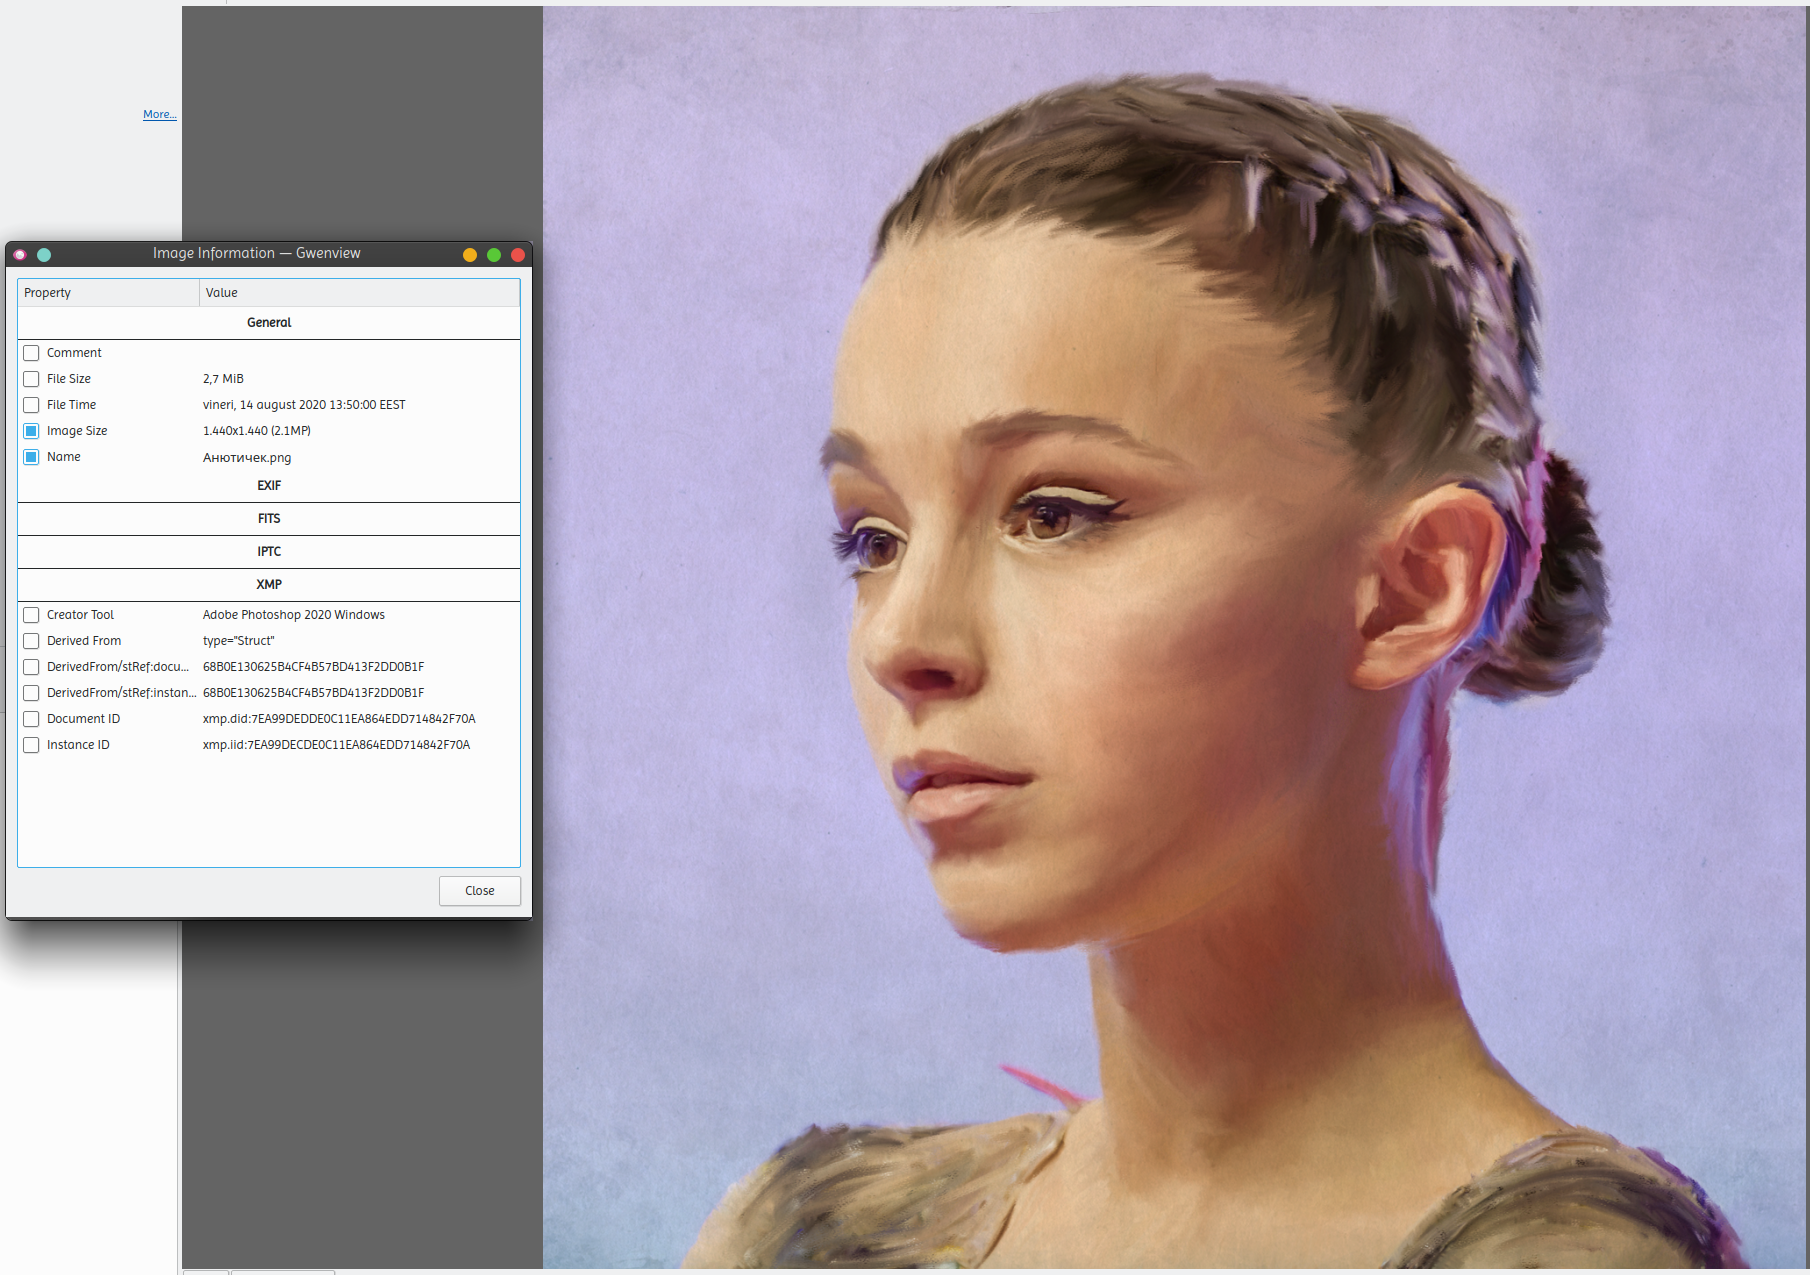This screenshot has height=1275, width=1810.
Task: Click the Value column header
Action: 359,293
